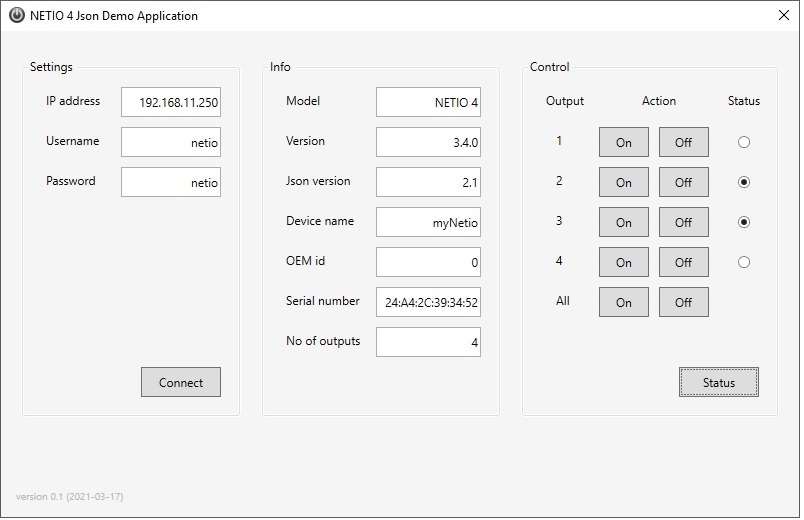Activate On for output 3
This screenshot has width=804, height=520.
pos(624,222)
